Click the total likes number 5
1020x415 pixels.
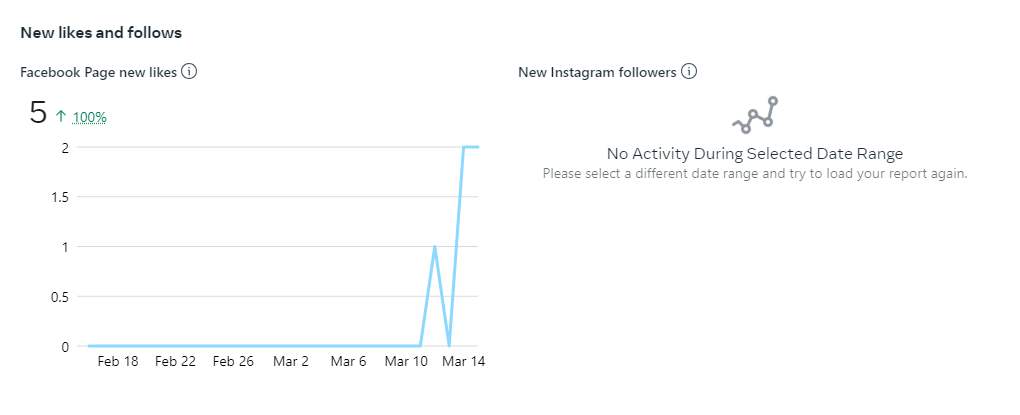(x=38, y=113)
